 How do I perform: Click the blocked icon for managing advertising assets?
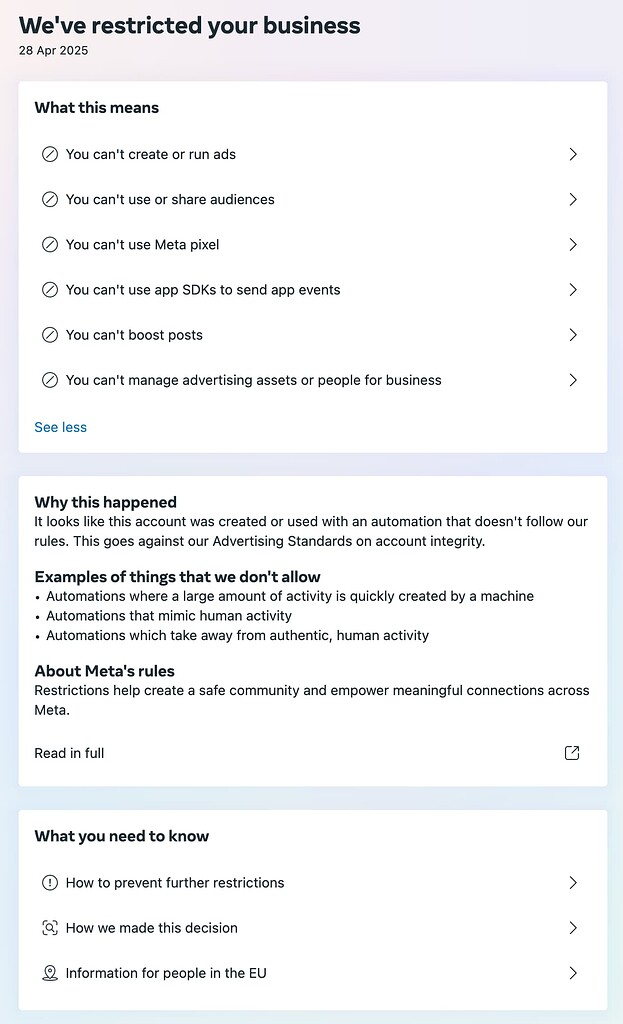click(x=50, y=380)
